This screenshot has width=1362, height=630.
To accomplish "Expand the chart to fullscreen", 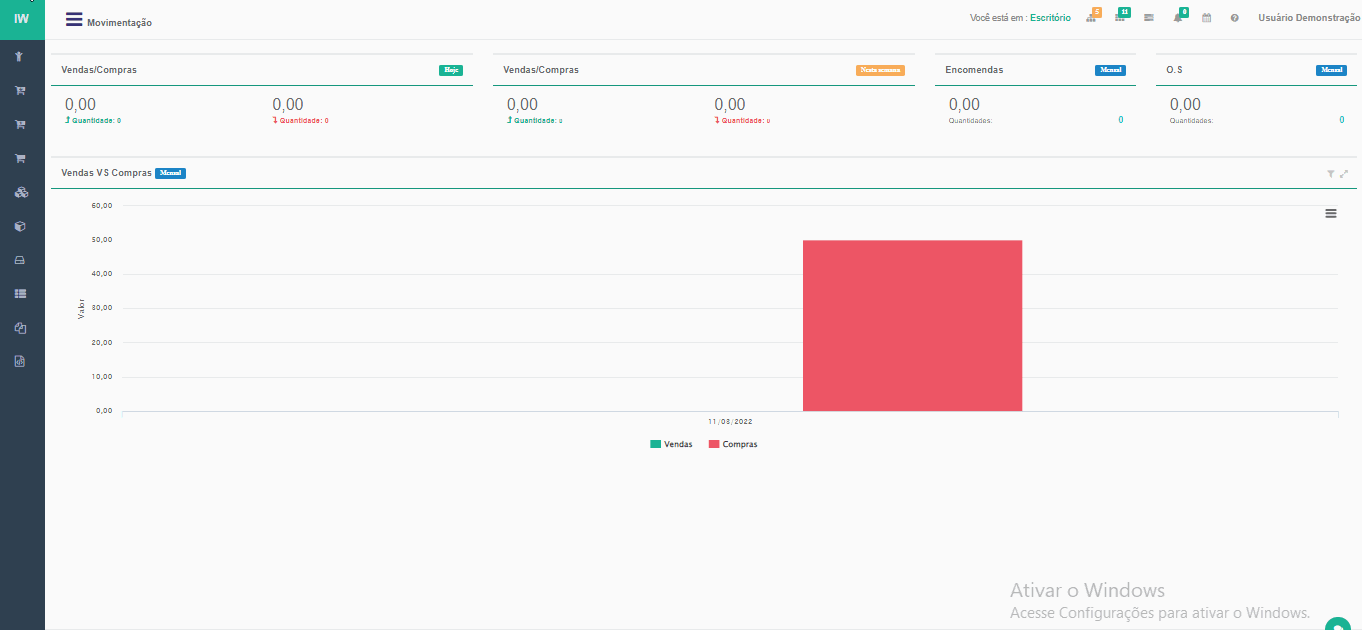I will click(x=1344, y=174).
